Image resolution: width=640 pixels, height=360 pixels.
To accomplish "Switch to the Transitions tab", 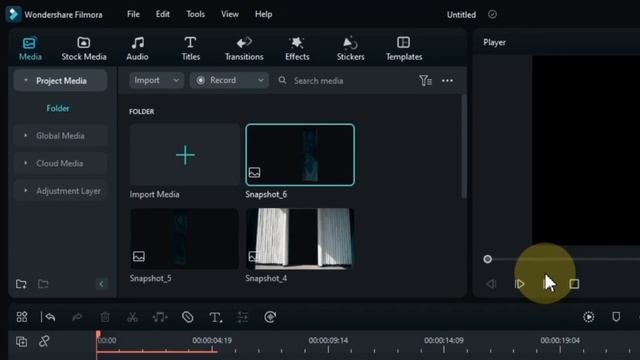I will pyautogui.click(x=244, y=49).
